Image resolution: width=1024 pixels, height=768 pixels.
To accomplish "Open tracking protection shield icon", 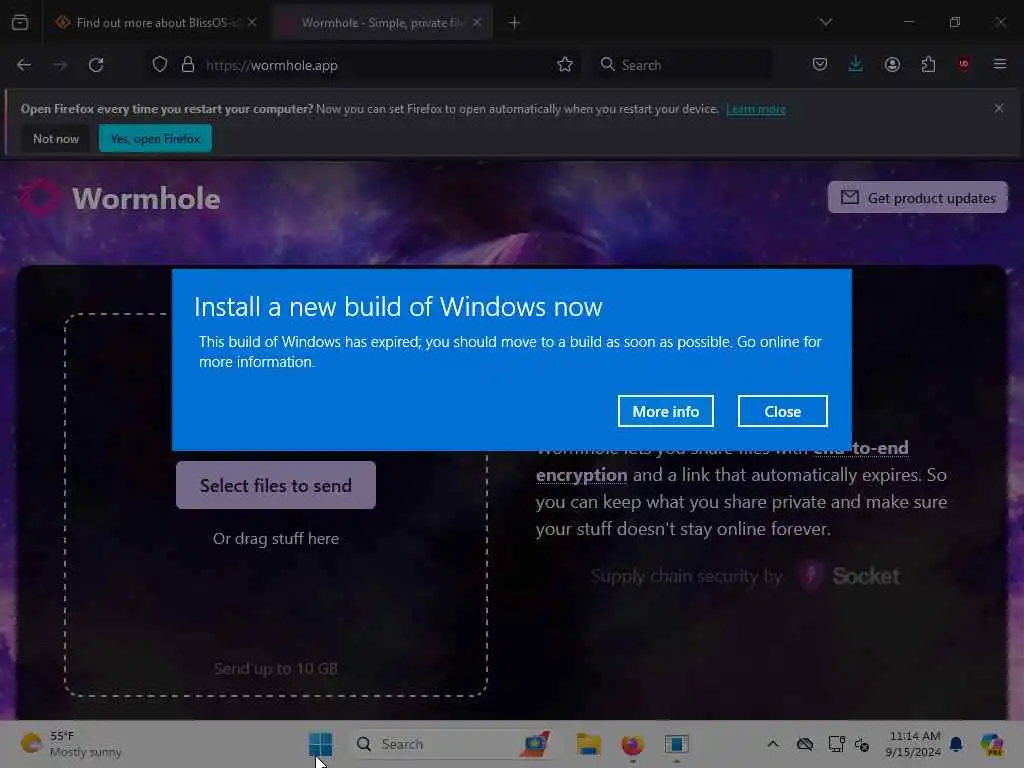I will (x=160, y=65).
